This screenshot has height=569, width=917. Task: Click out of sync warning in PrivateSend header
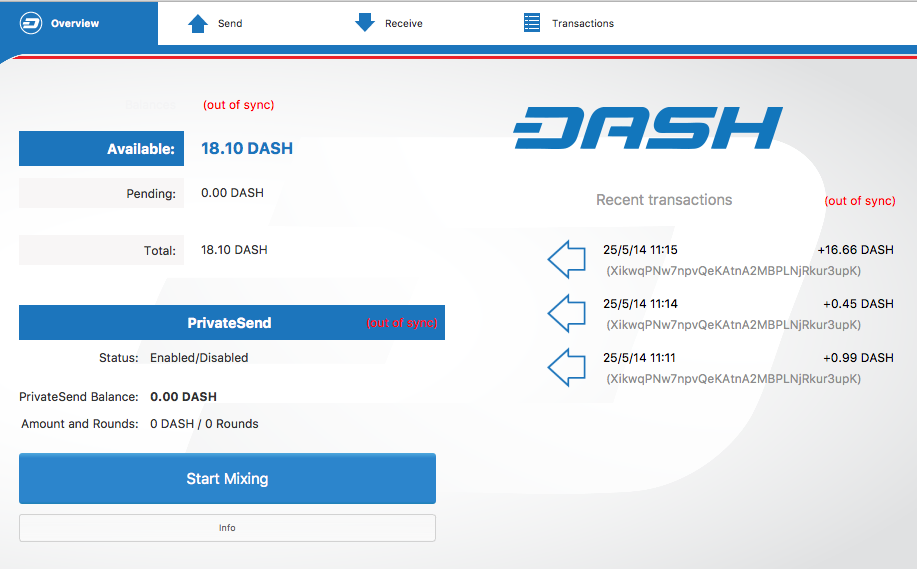tap(402, 323)
